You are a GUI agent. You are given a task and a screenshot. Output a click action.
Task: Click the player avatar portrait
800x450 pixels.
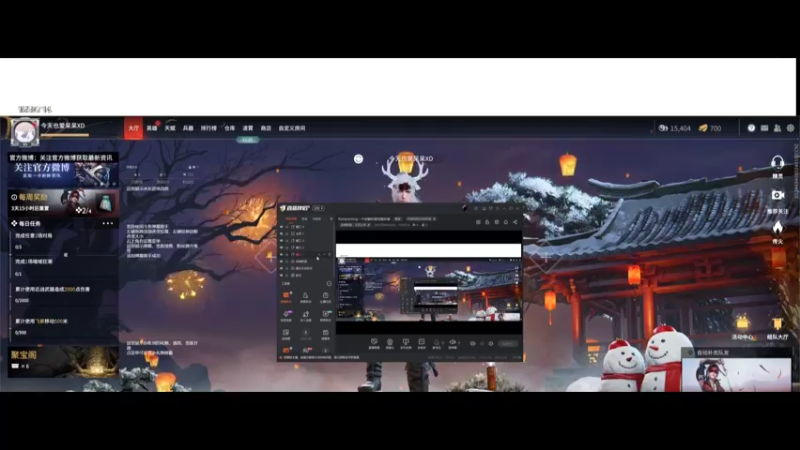pyautogui.click(x=24, y=132)
